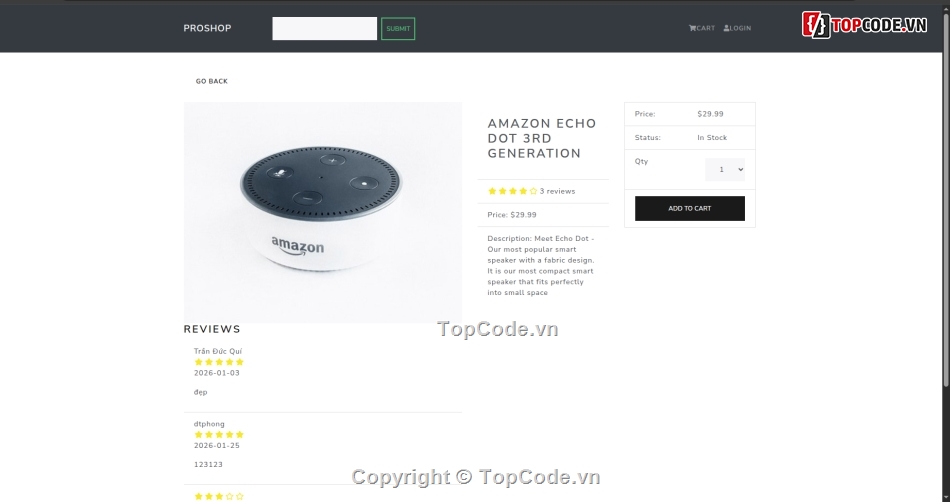Open the CART menu item
950x502 pixels.
coord(702,28)
